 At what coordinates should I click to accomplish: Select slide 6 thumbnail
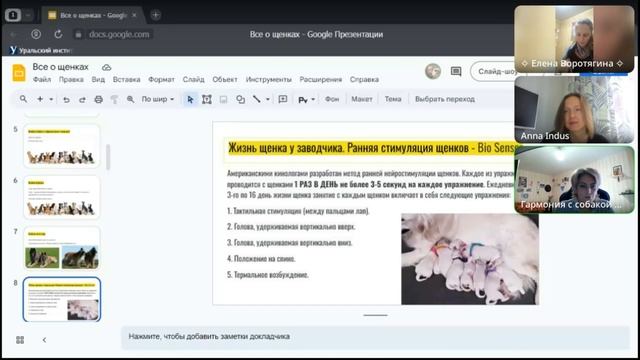coord(62,197)
